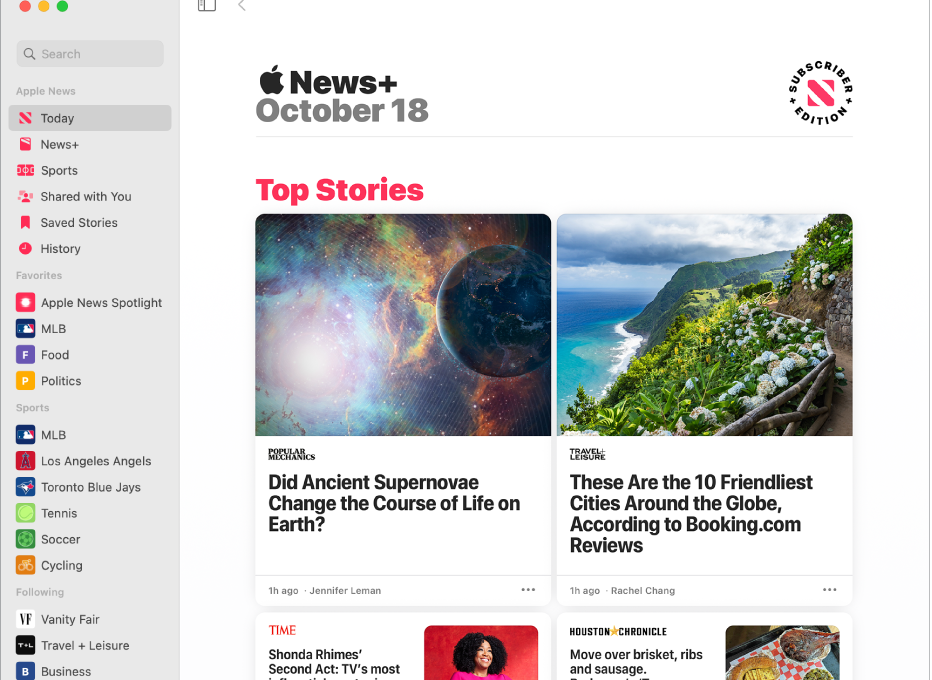
Task: Select Apple News Spotlight favorite
Action: (90, 303)
